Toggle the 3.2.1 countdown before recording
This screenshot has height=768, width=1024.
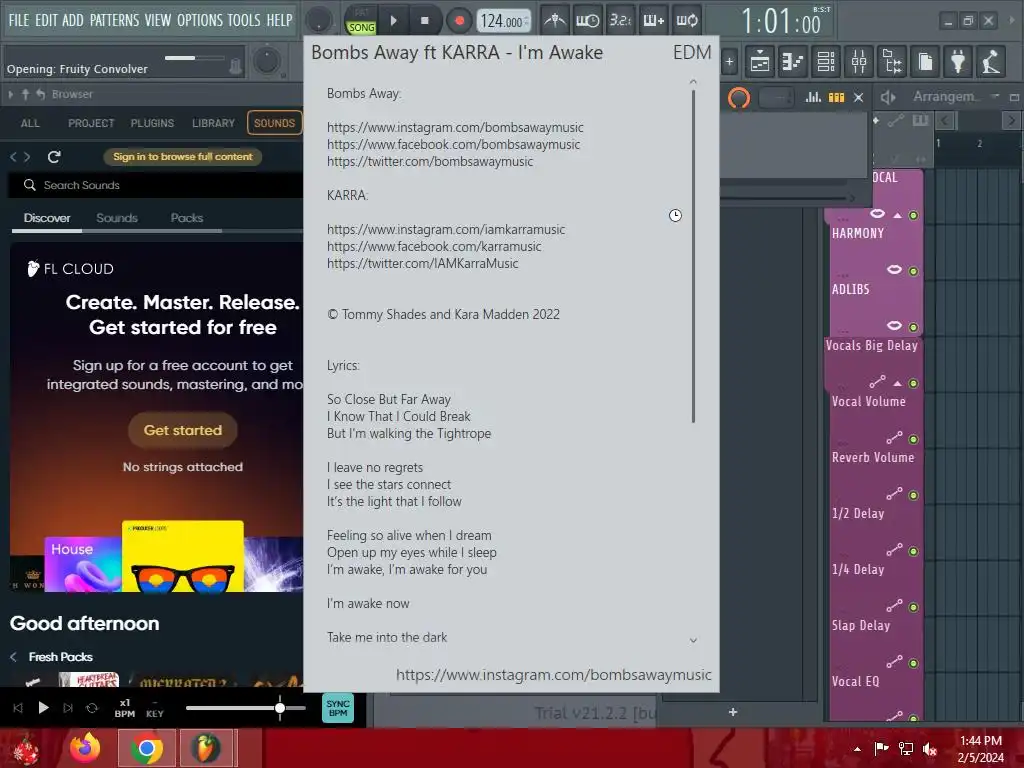click(620, 21)
